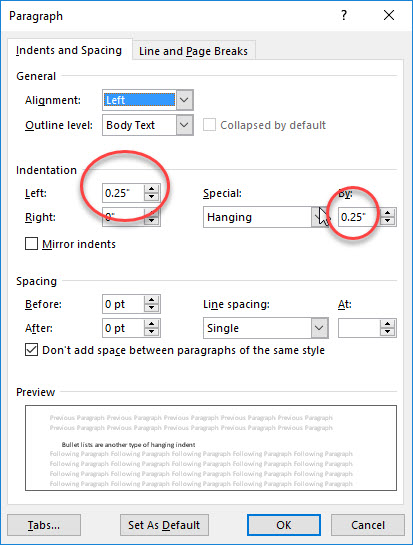This screenshot has height=545, width=413.
Task: Click the Cancel button
Action: 368,525
